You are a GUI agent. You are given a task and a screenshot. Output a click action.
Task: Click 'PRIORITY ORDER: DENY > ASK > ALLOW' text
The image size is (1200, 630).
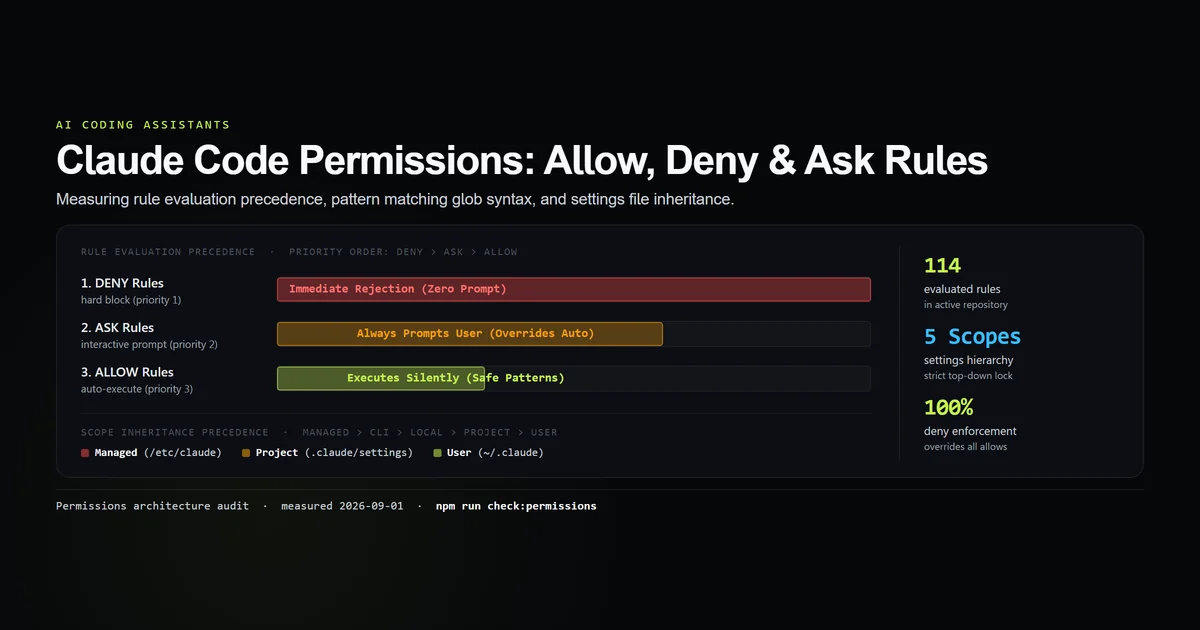coord(403,252)
